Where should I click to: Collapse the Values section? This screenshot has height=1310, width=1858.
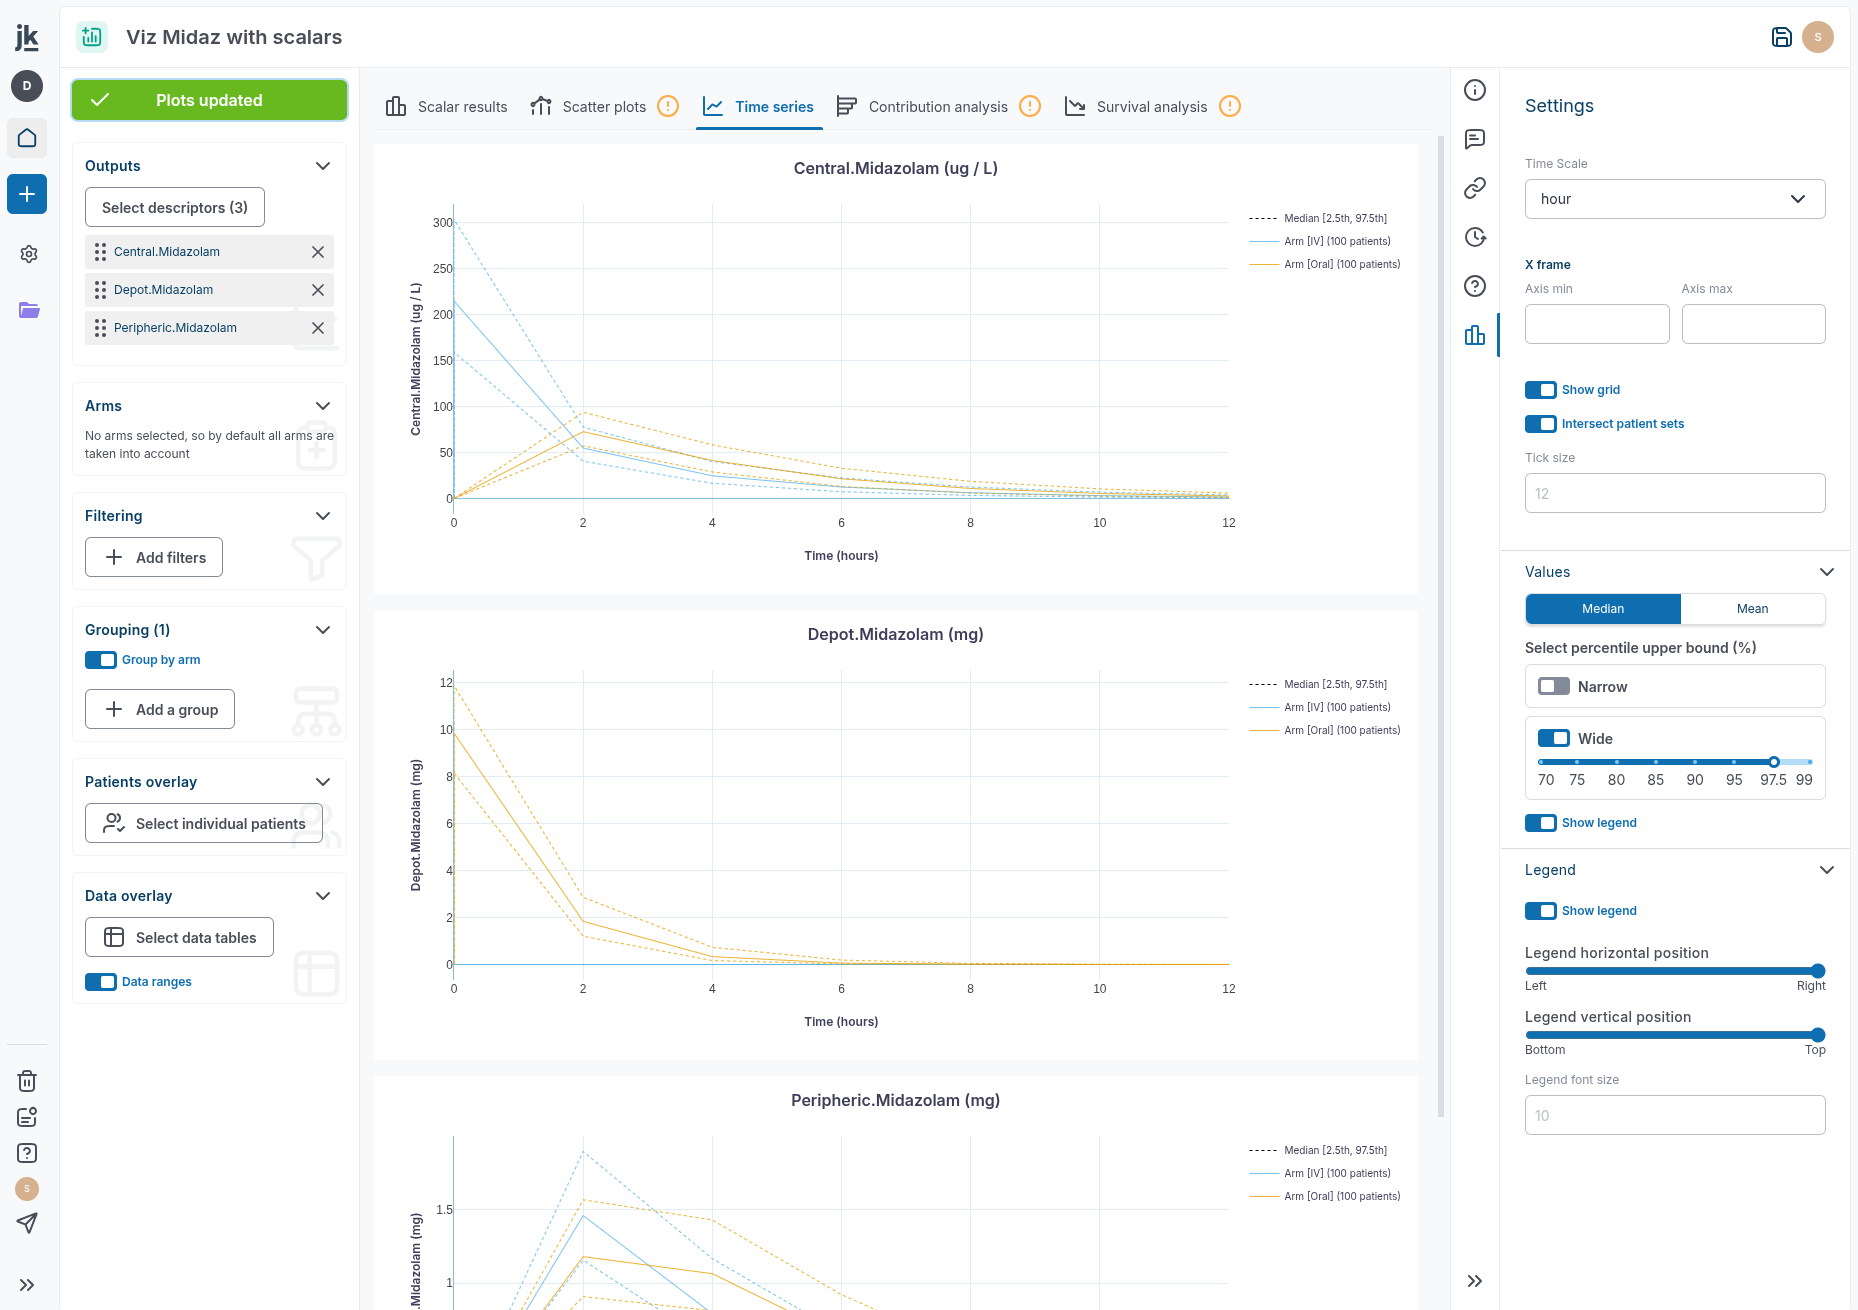1828,571
